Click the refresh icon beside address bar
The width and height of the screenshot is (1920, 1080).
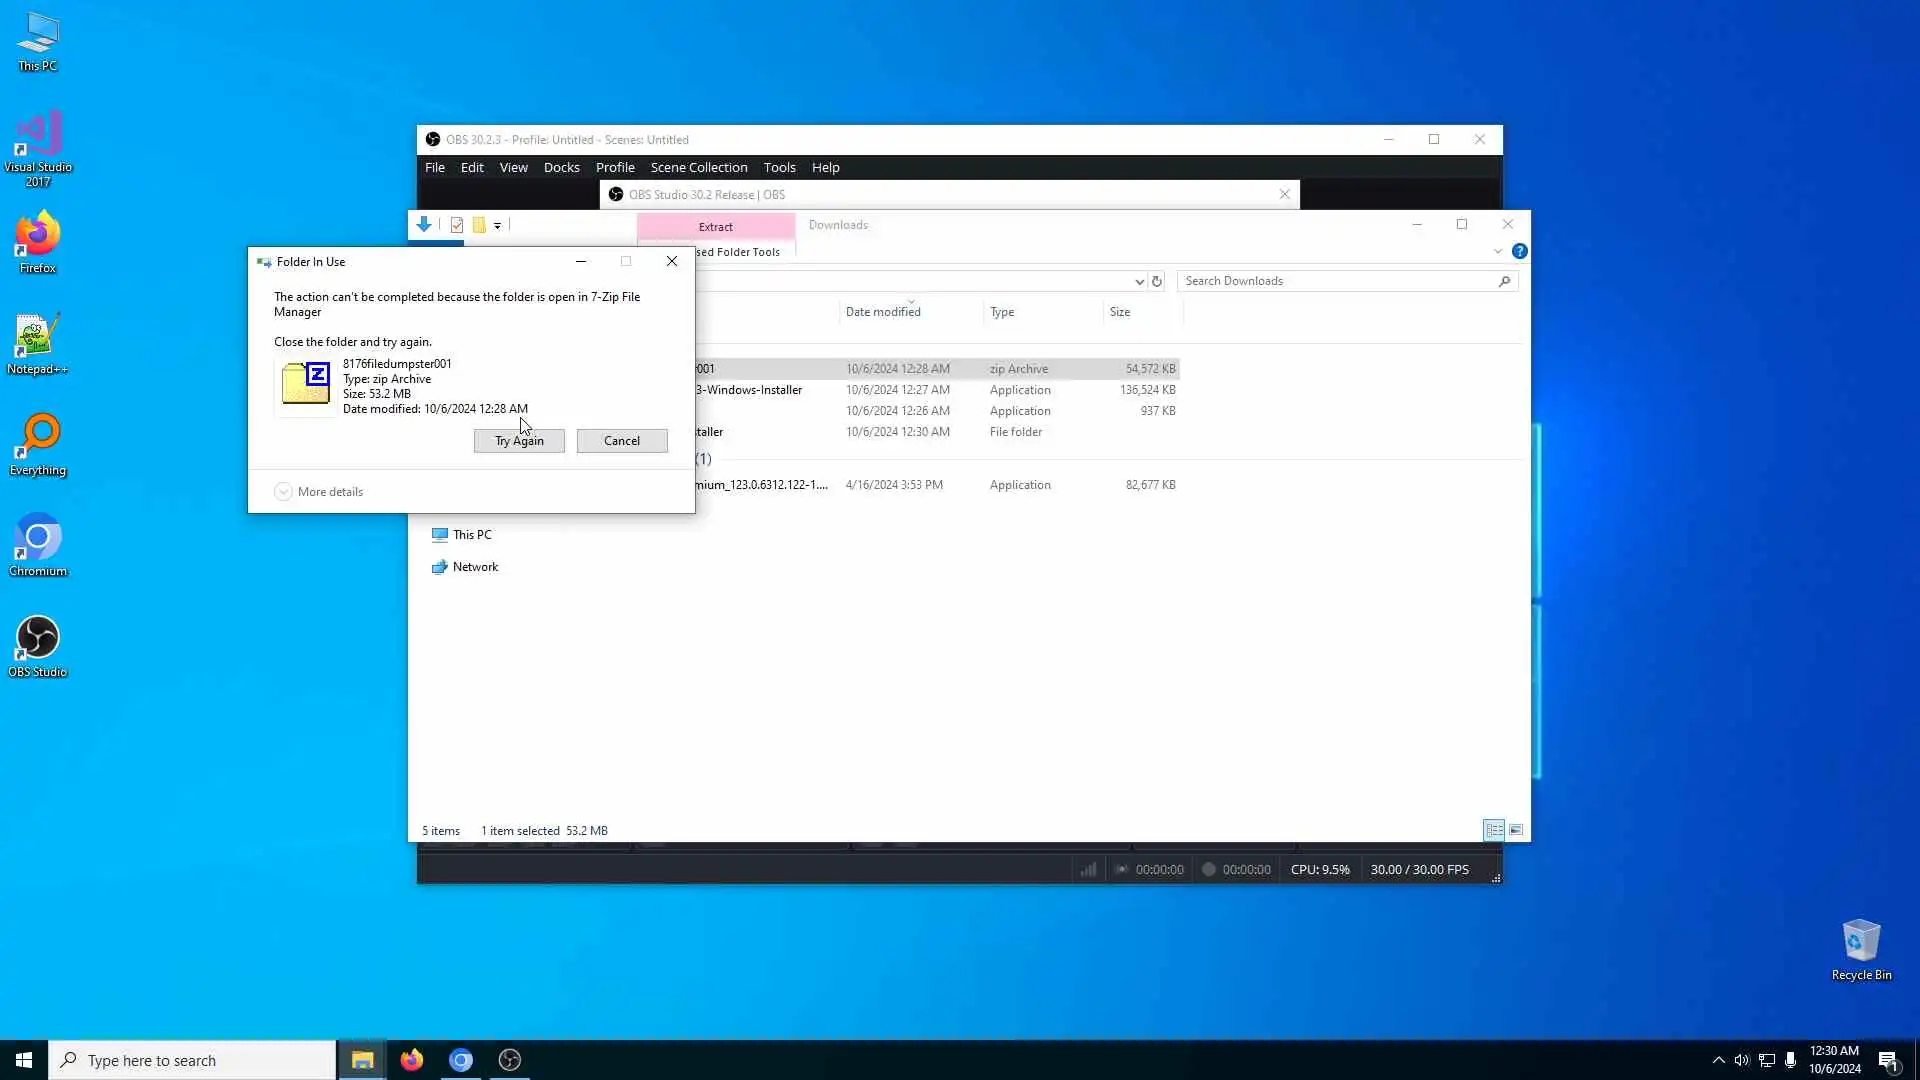coord(1157,281)
